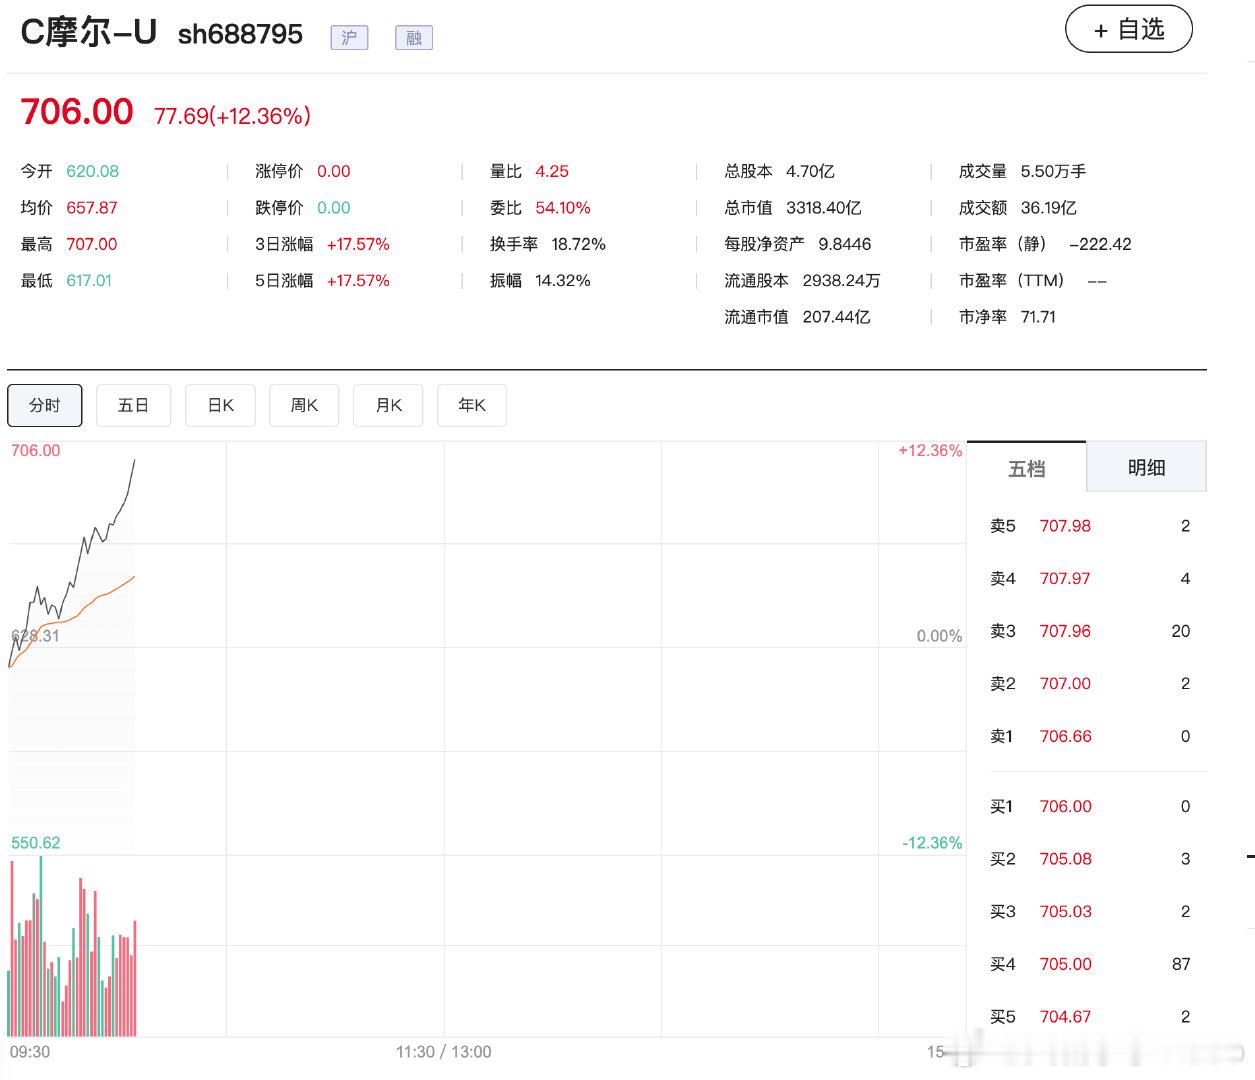The image size is (1255, 1080).
Task: Switch to the 五日 five-day chart
Action: [133, 405]
